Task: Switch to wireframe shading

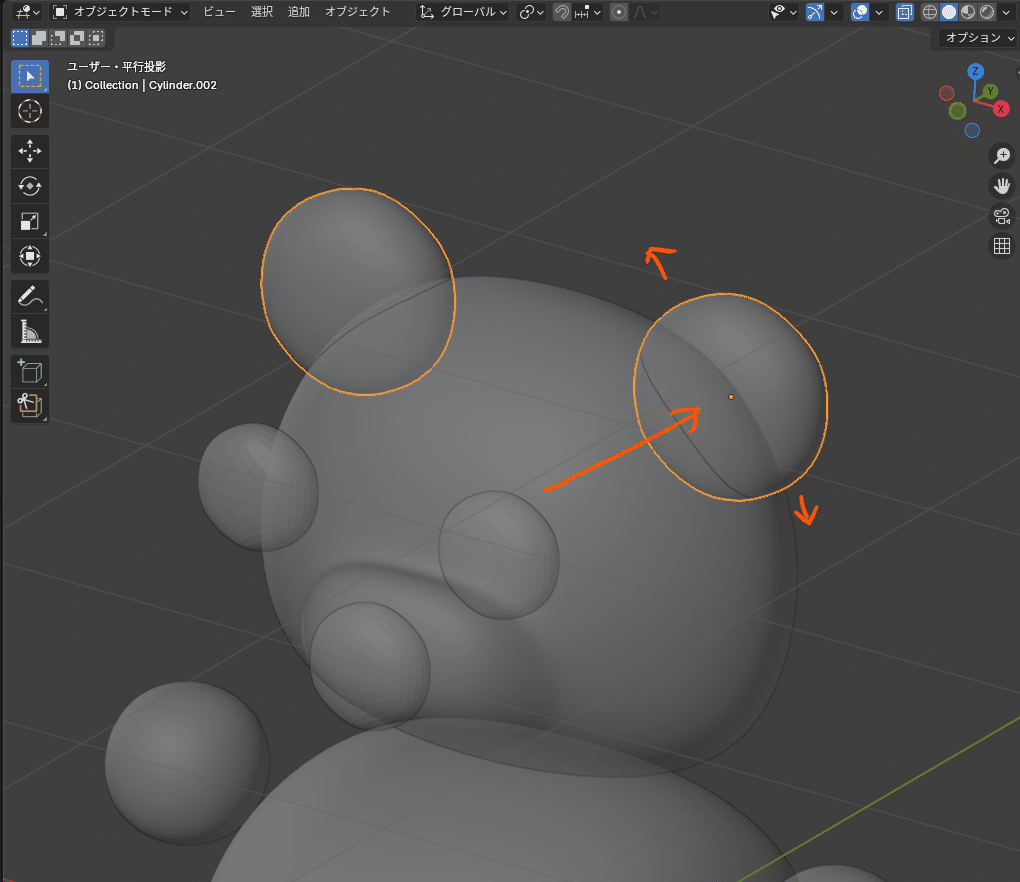Action: (930, 12)
